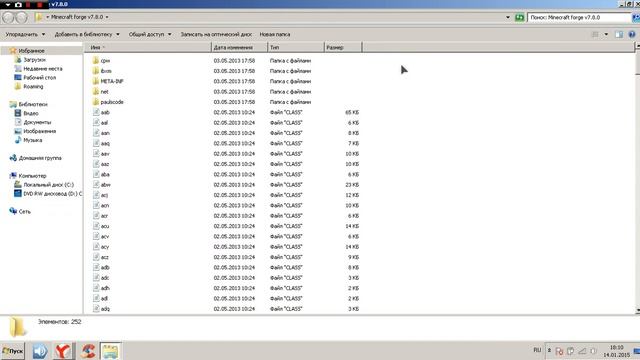Toggle the preview pane icon

coord(619,34)
